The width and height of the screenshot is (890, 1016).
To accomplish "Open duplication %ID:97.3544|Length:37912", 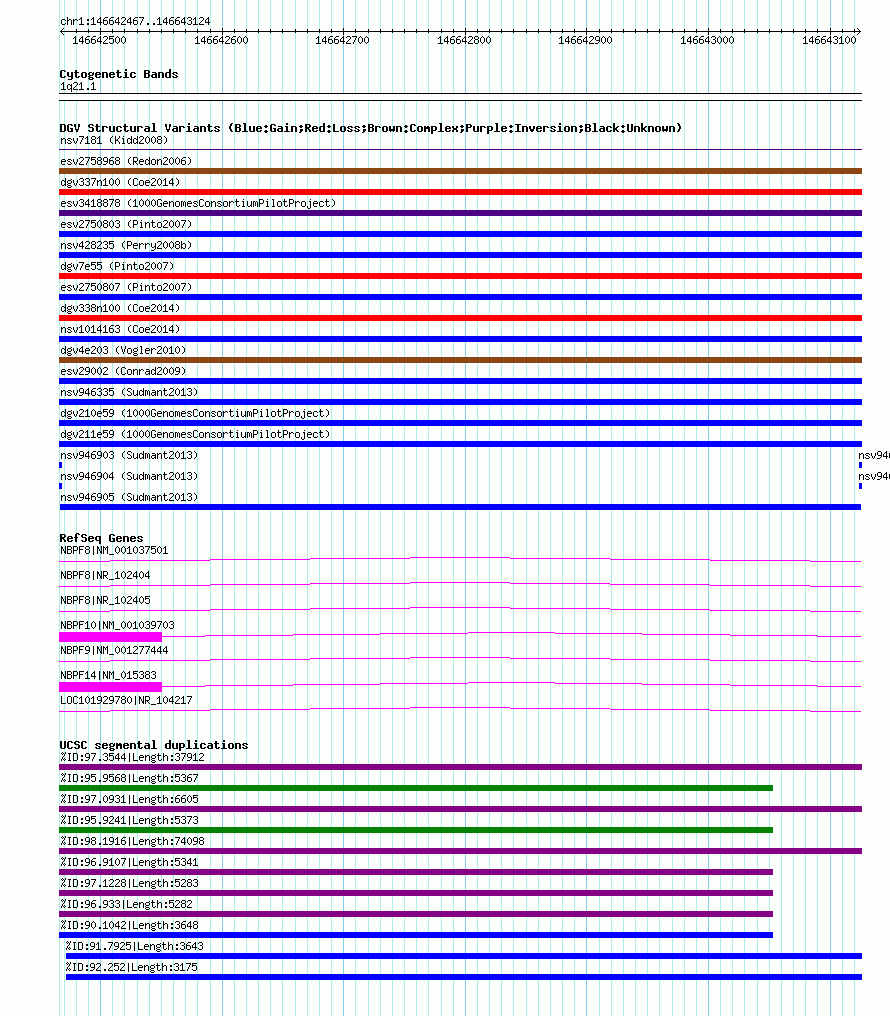I will 132,757.
